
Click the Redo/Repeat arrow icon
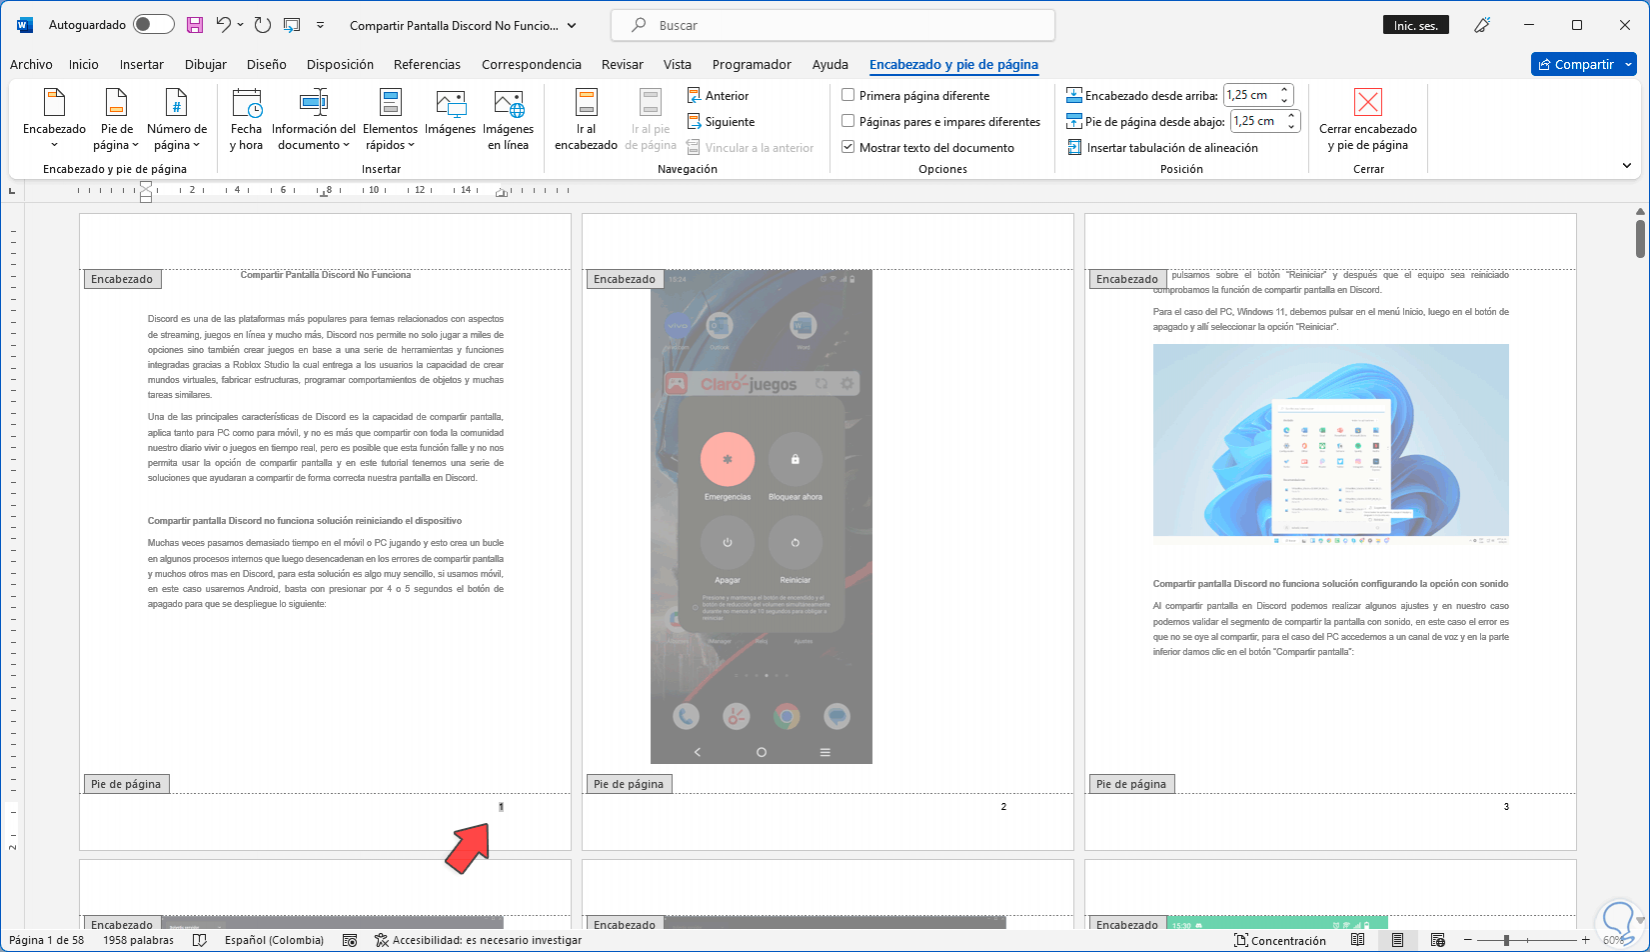(x=262, y=25)
